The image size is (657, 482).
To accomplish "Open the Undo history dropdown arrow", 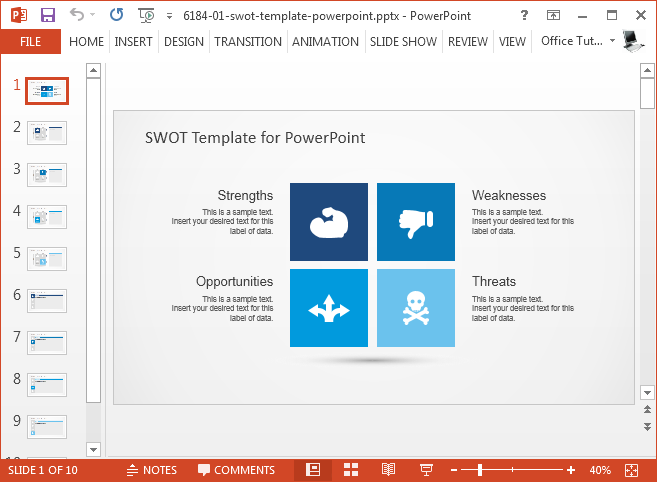I will tap(93, 15).
